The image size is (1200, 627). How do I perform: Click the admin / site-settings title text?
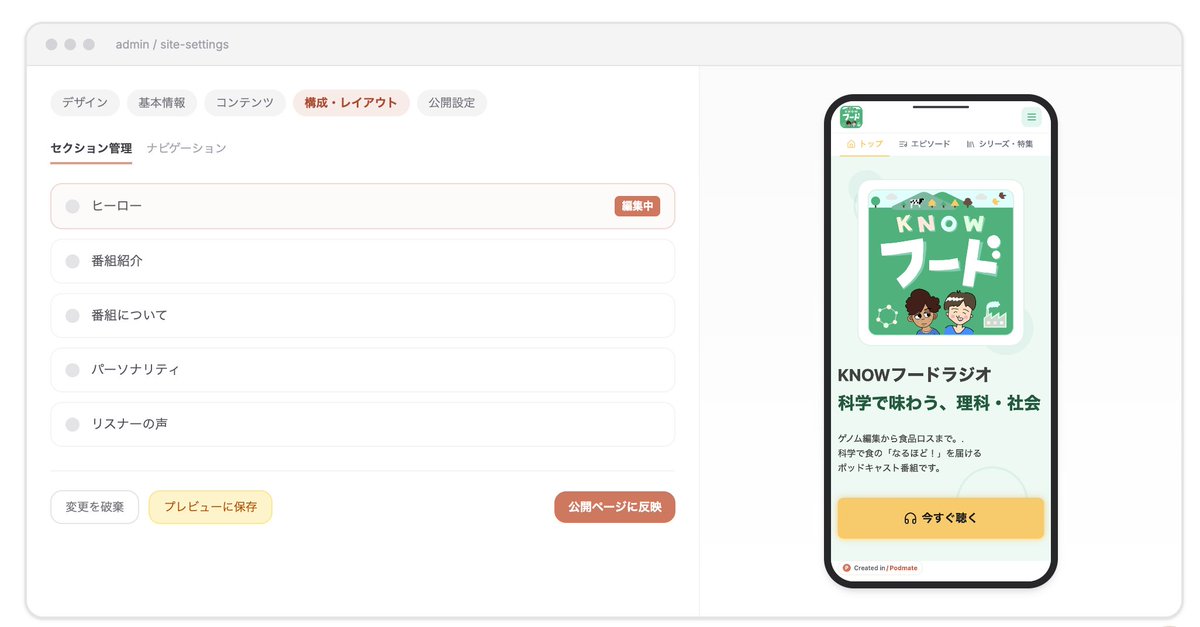click(172, 44)
